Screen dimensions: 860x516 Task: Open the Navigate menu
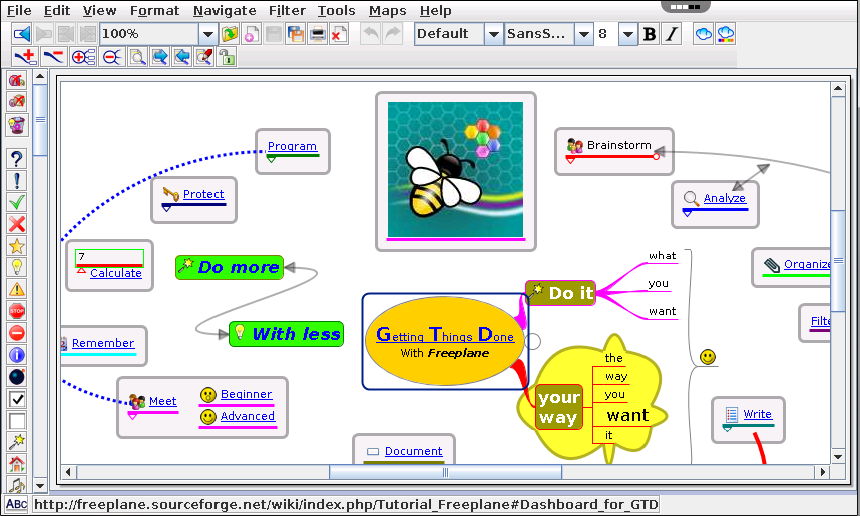point(224,10)
